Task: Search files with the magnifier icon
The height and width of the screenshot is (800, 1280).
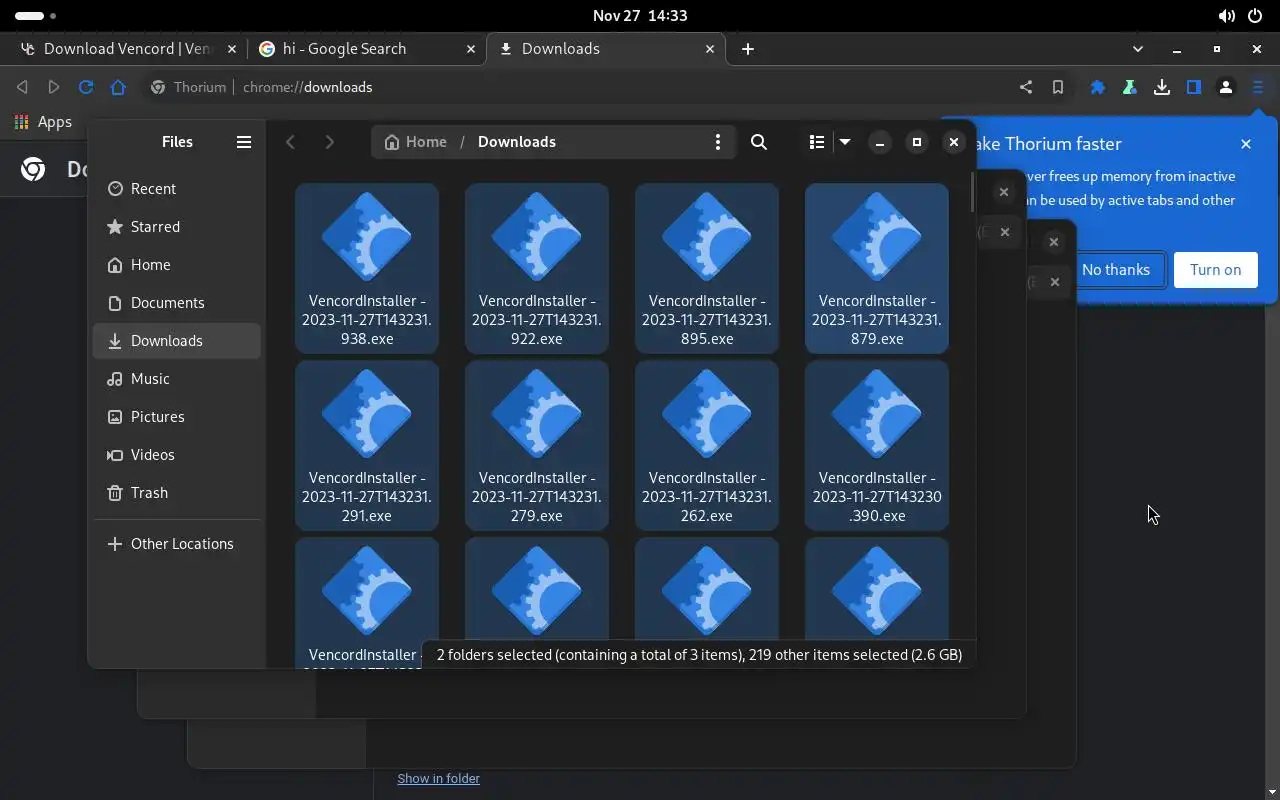Action: (759, 142)
